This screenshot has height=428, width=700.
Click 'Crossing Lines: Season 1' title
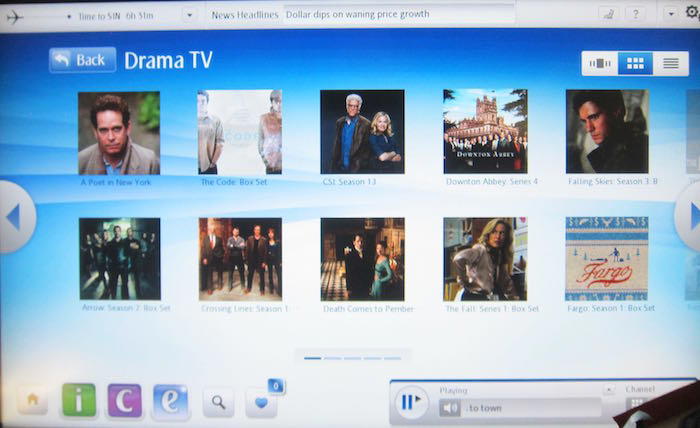click(244, 309)
